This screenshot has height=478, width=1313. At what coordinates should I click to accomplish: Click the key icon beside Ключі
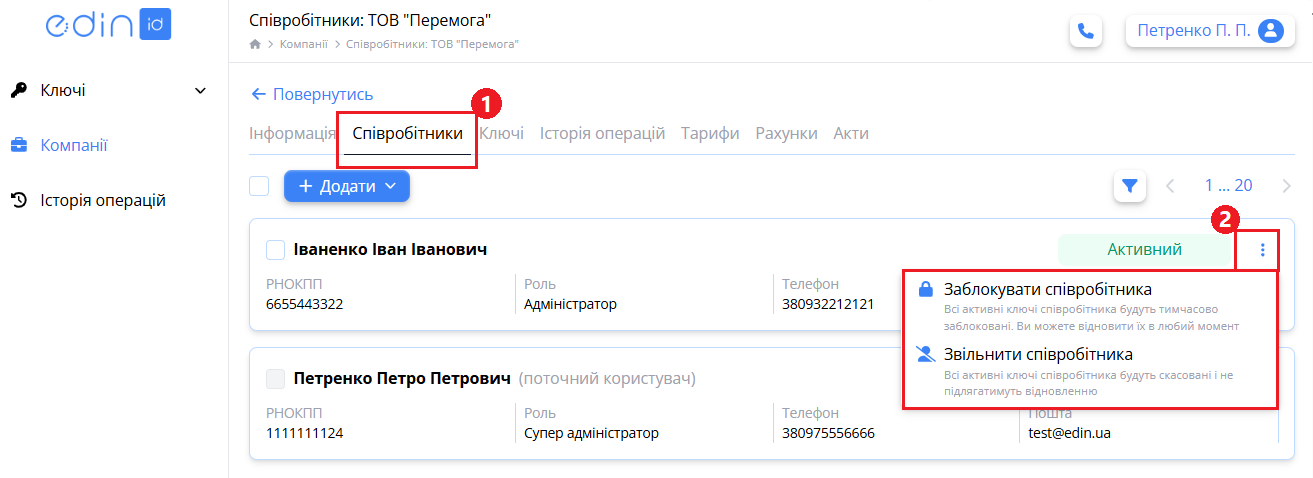point(19,90)
